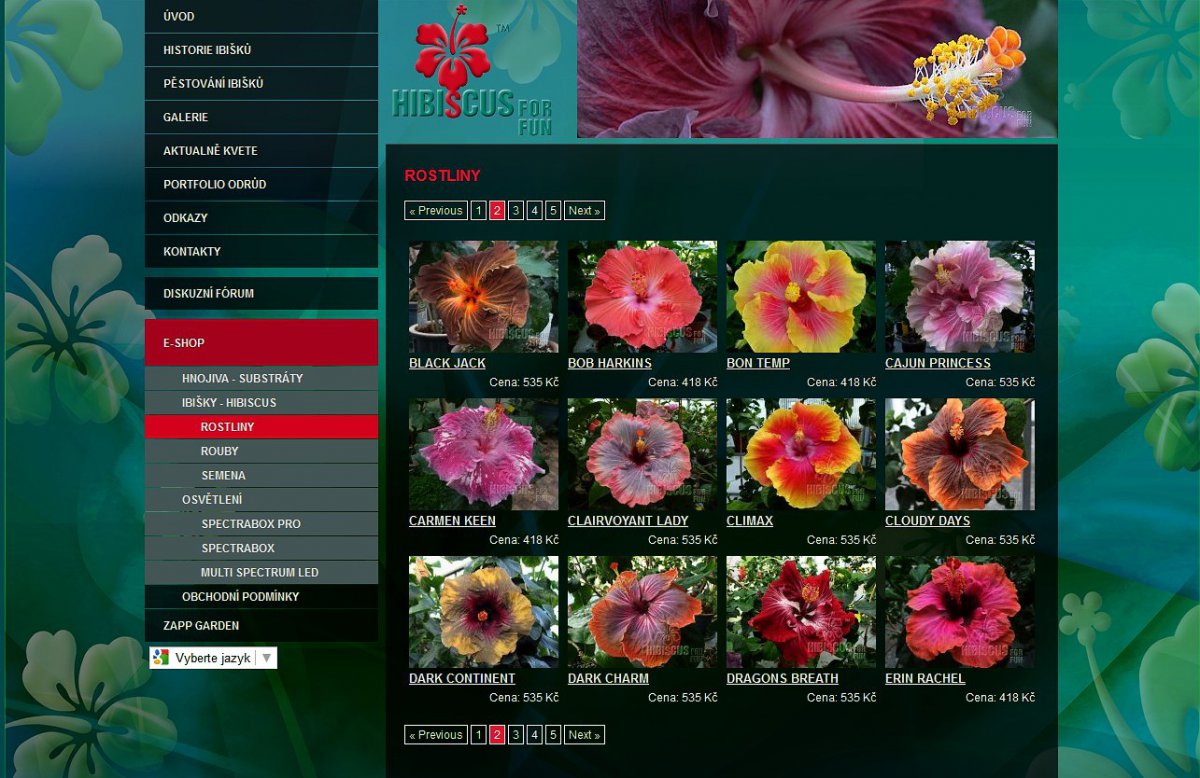Open IBIŠKY - HIBISCUS category
Screen dimensions: 1200x778
[261, 403]
